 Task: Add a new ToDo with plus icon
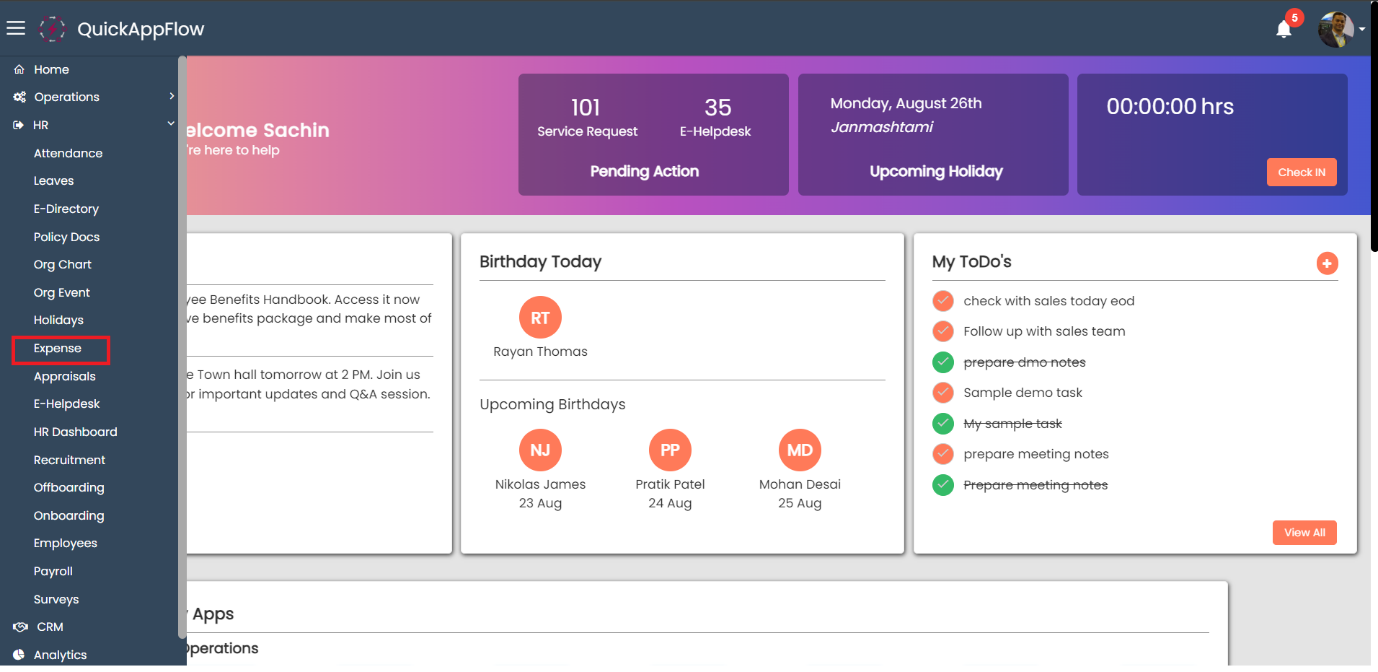click(x=1327, y=263)
